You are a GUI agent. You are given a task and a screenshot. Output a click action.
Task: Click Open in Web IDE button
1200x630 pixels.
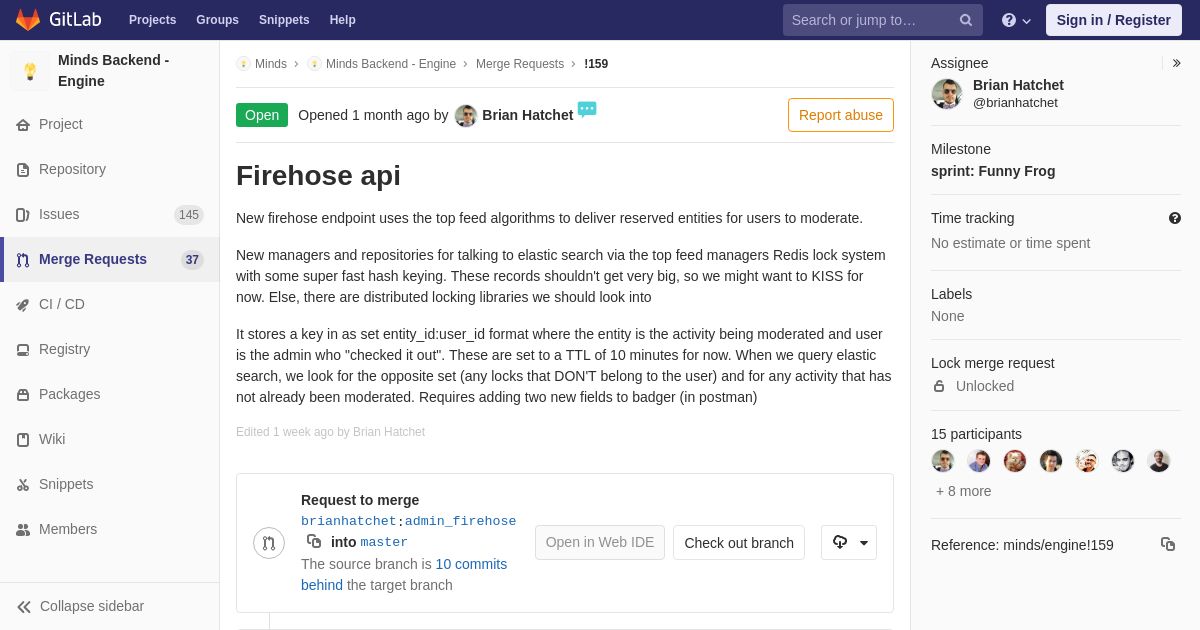(x=600, y=542)
